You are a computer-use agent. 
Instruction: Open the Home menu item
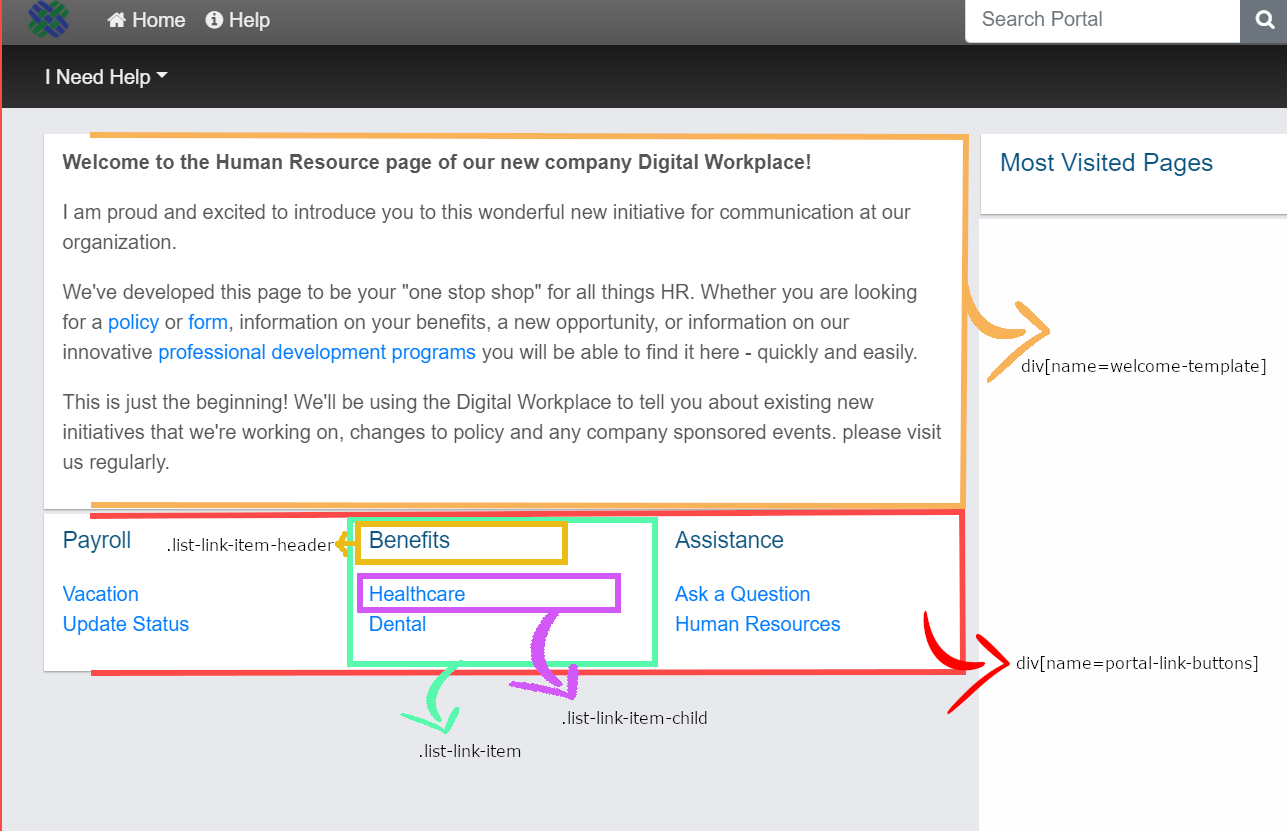[x=158, y=20]
